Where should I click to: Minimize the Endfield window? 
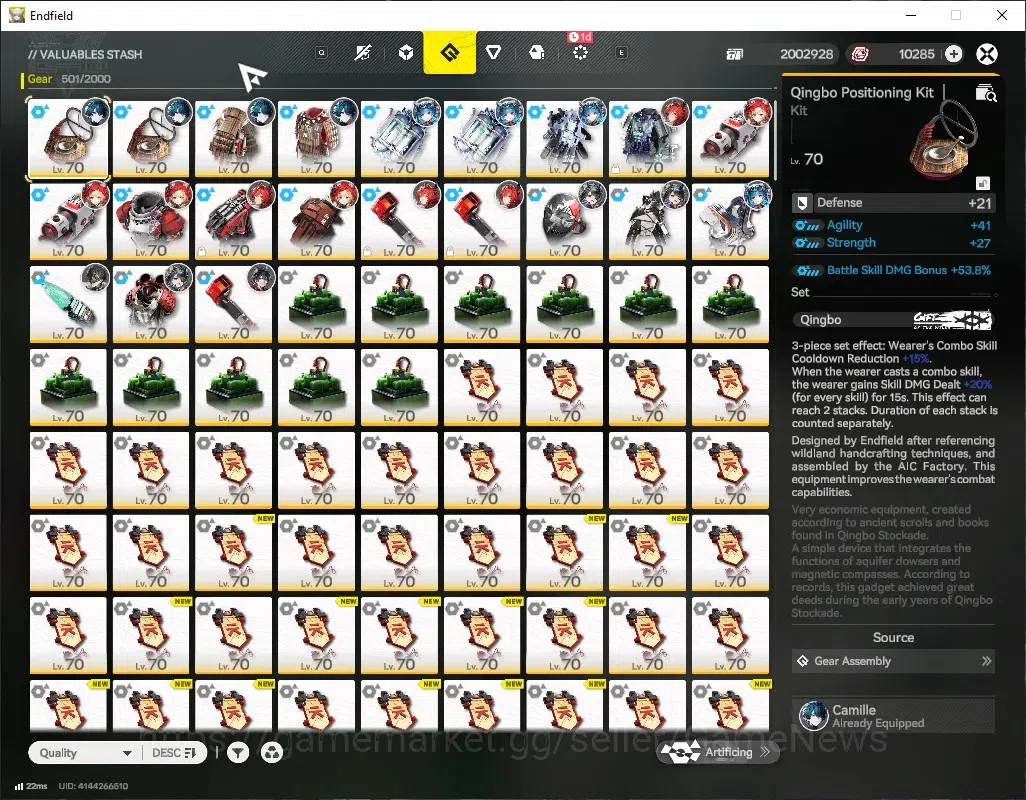[911, 15]
